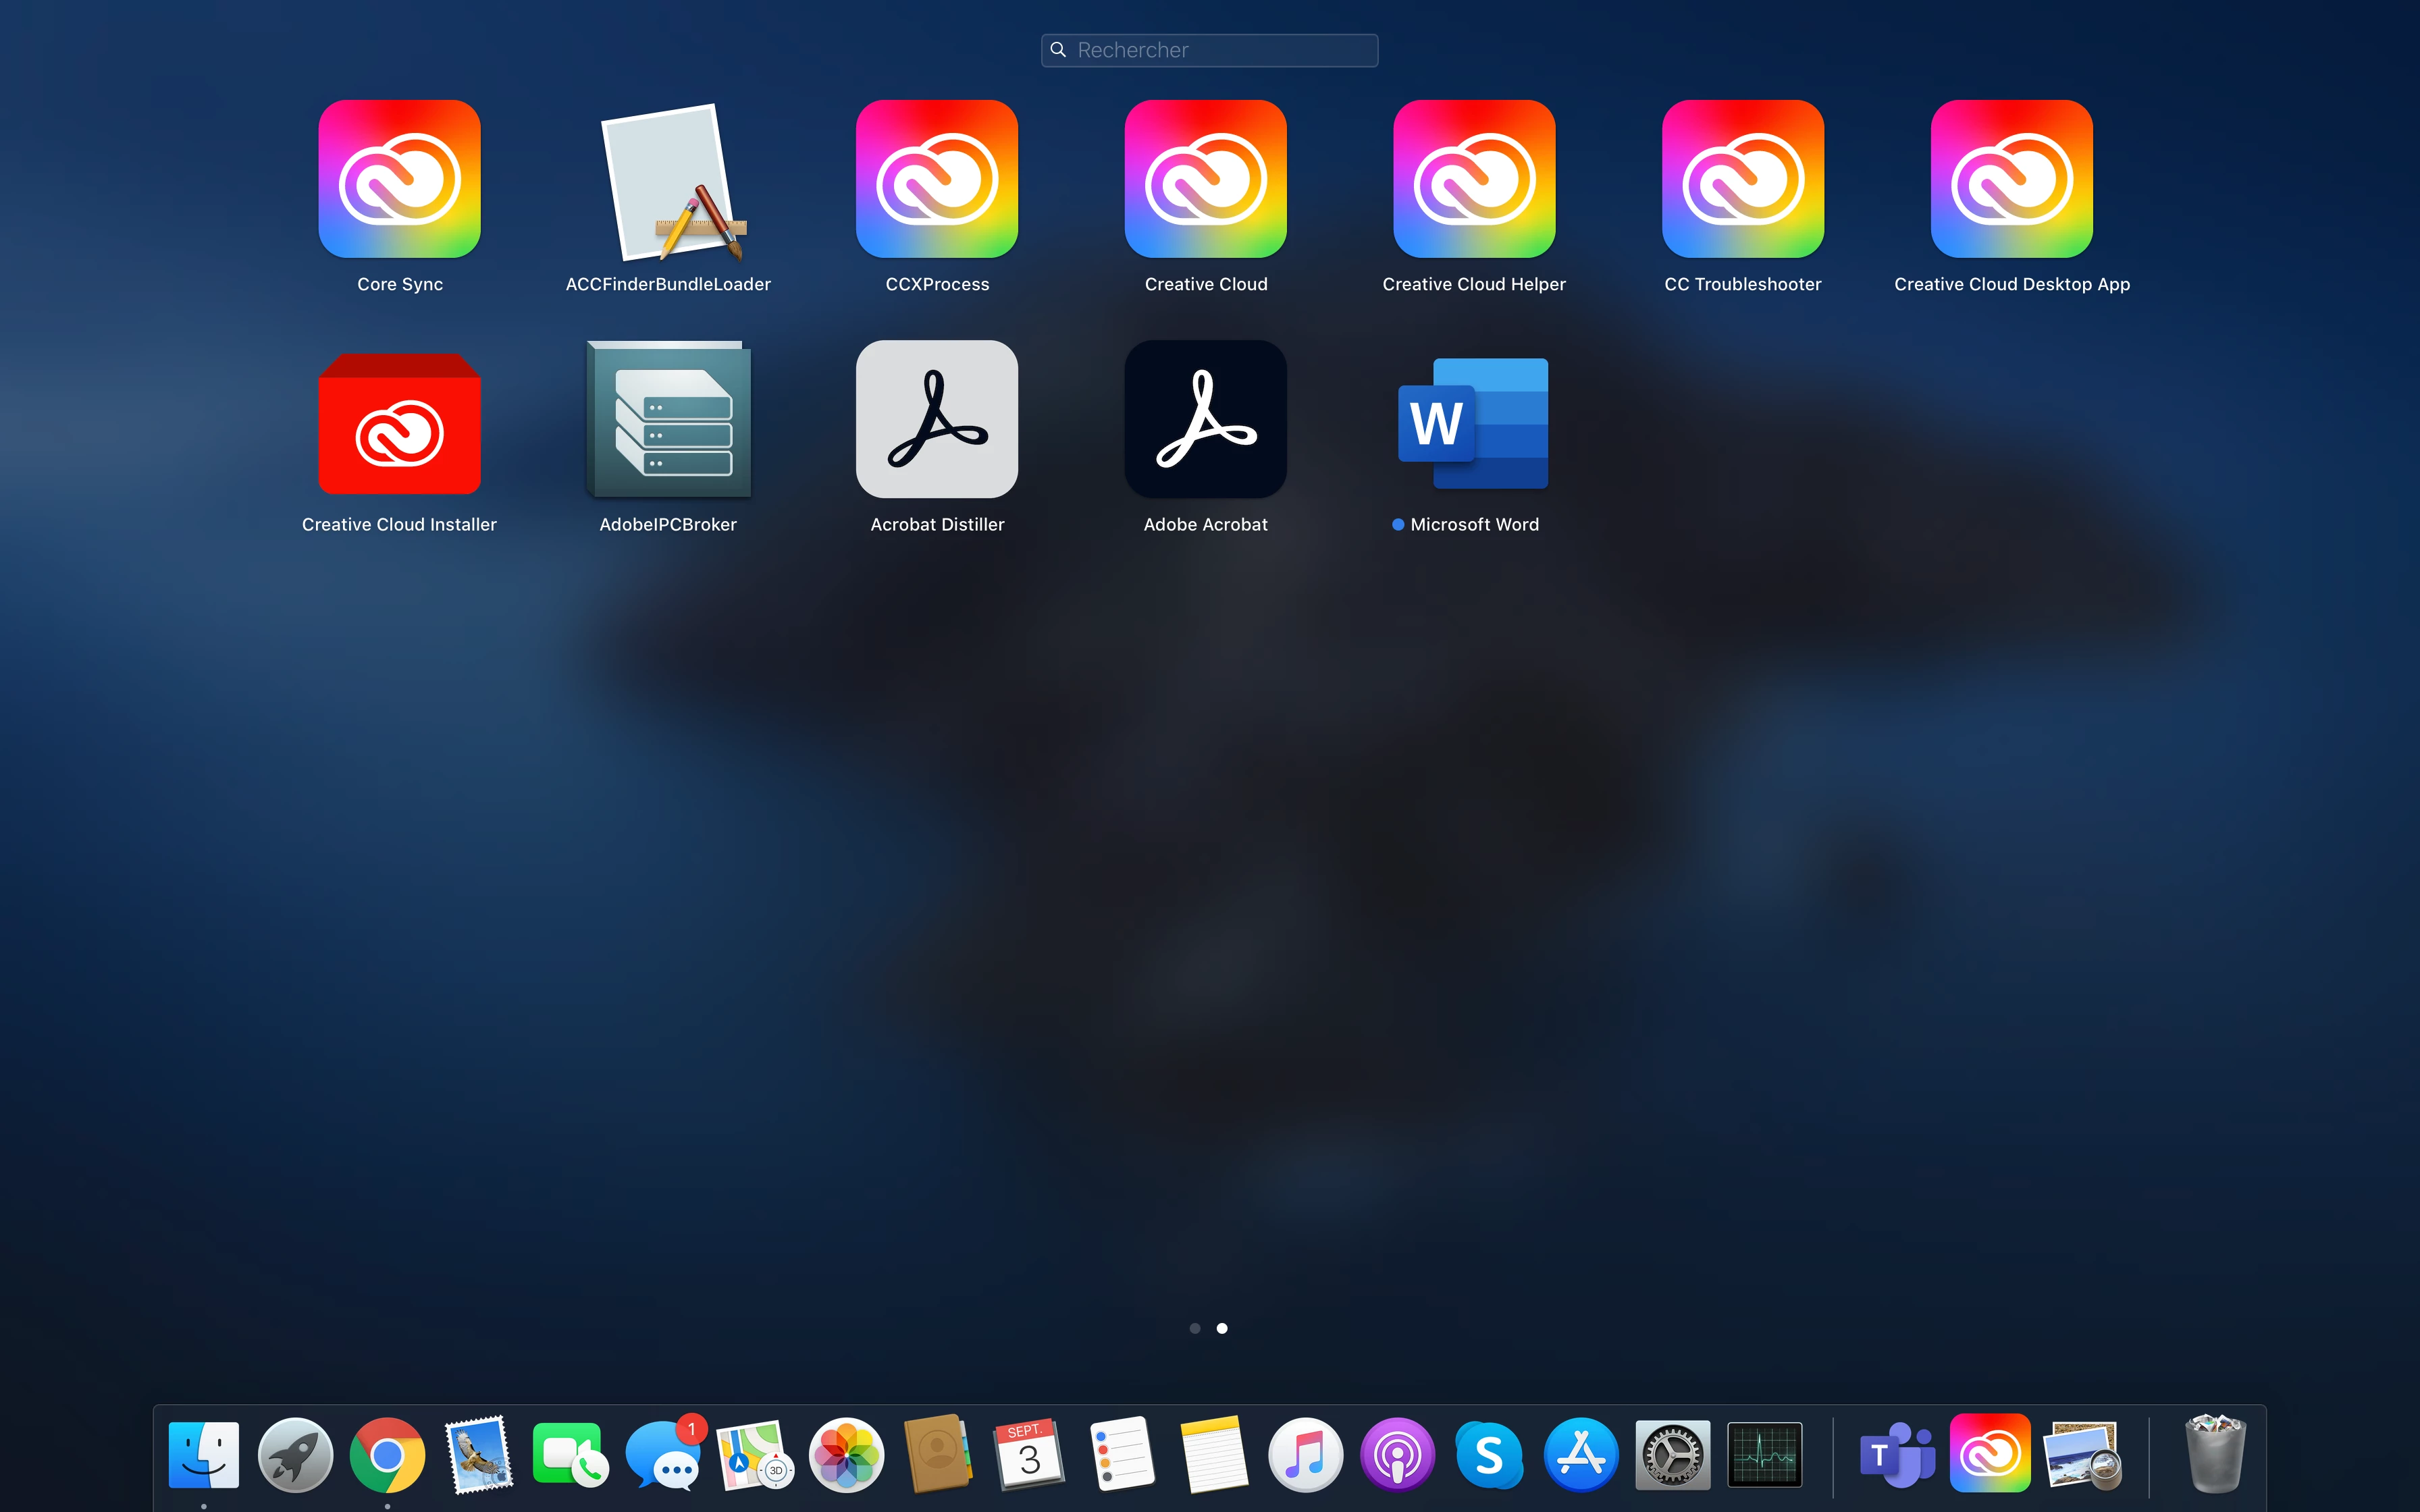Launch Skype from the Dock
2420x1512 pixels.
click(1489, 1454)
